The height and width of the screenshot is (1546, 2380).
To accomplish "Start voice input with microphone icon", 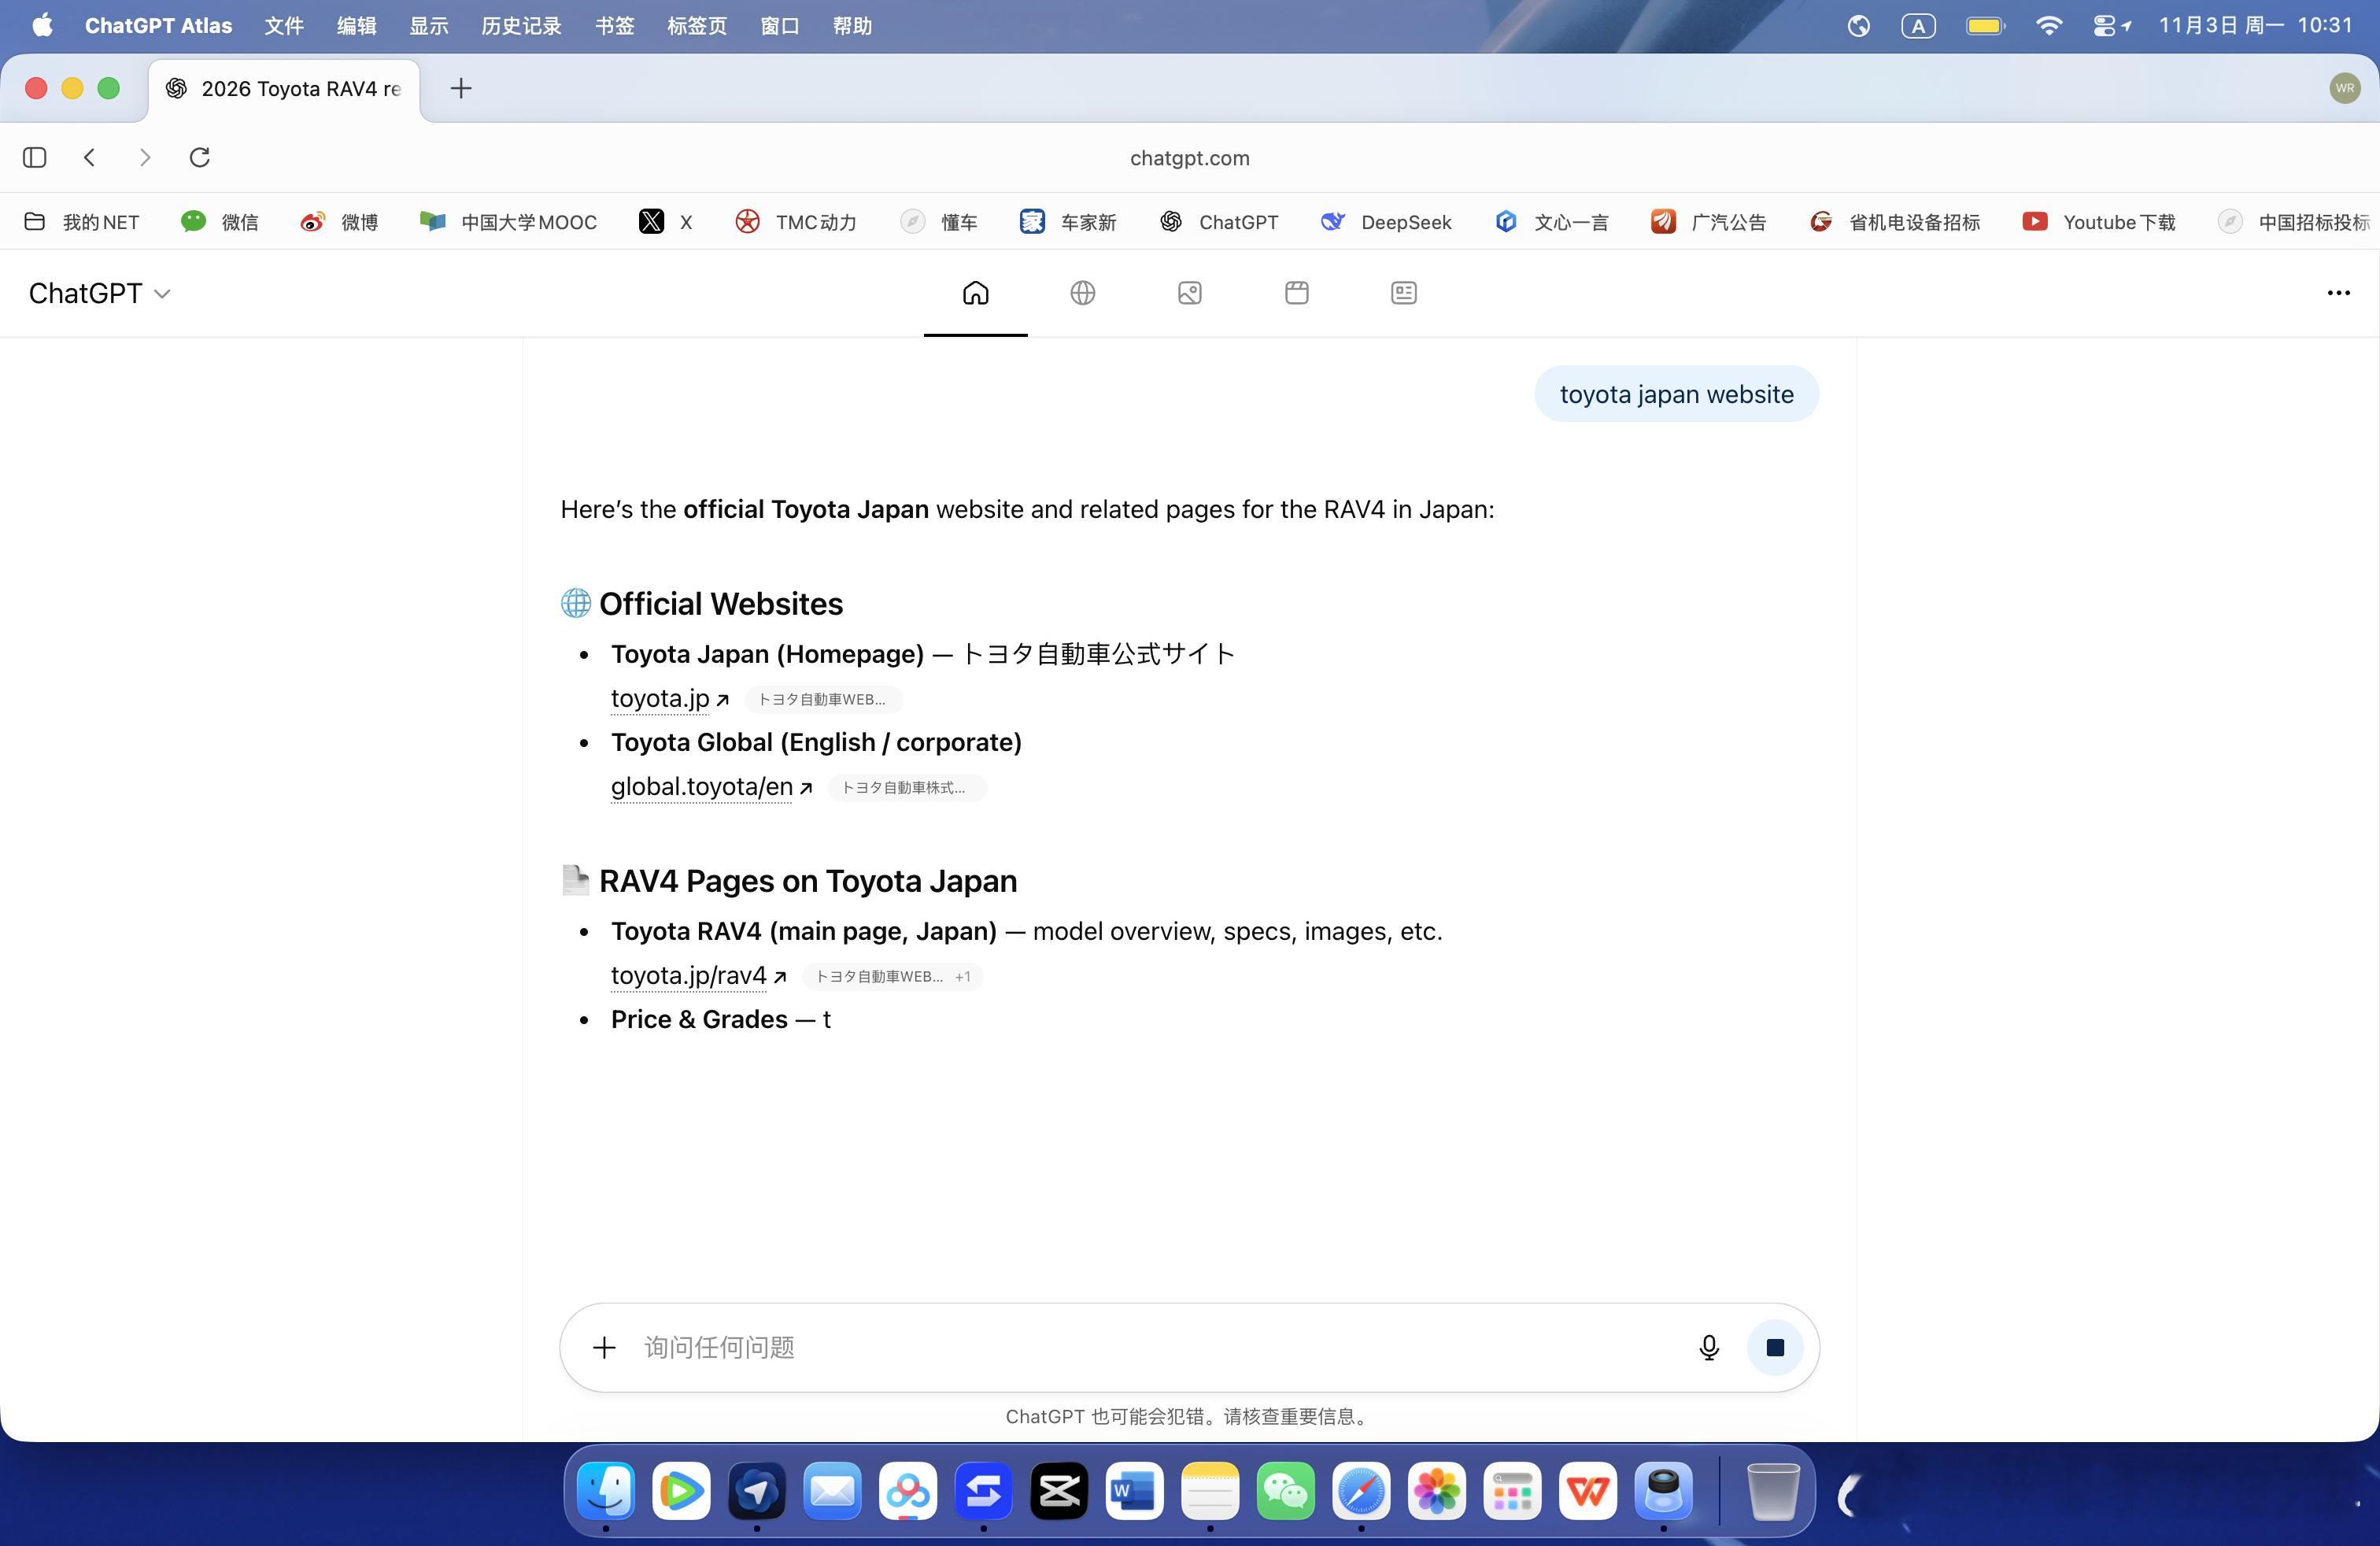I will pyautogui.click(x=1708, y=1347).
